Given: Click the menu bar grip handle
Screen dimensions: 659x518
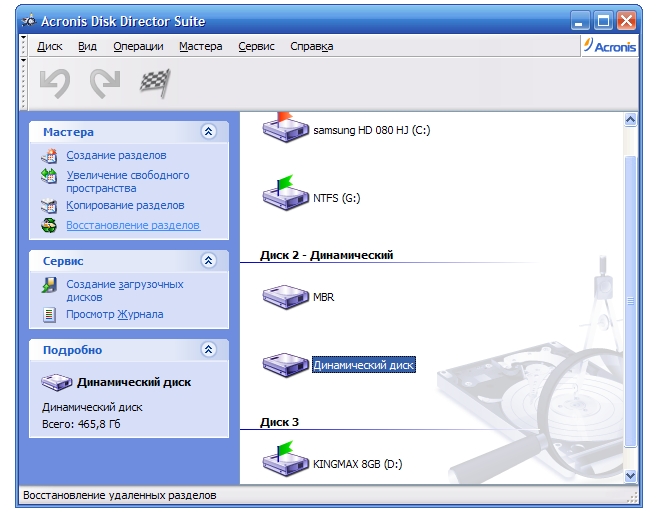Looking at the screenshot, I should click(x=24, y=46).
